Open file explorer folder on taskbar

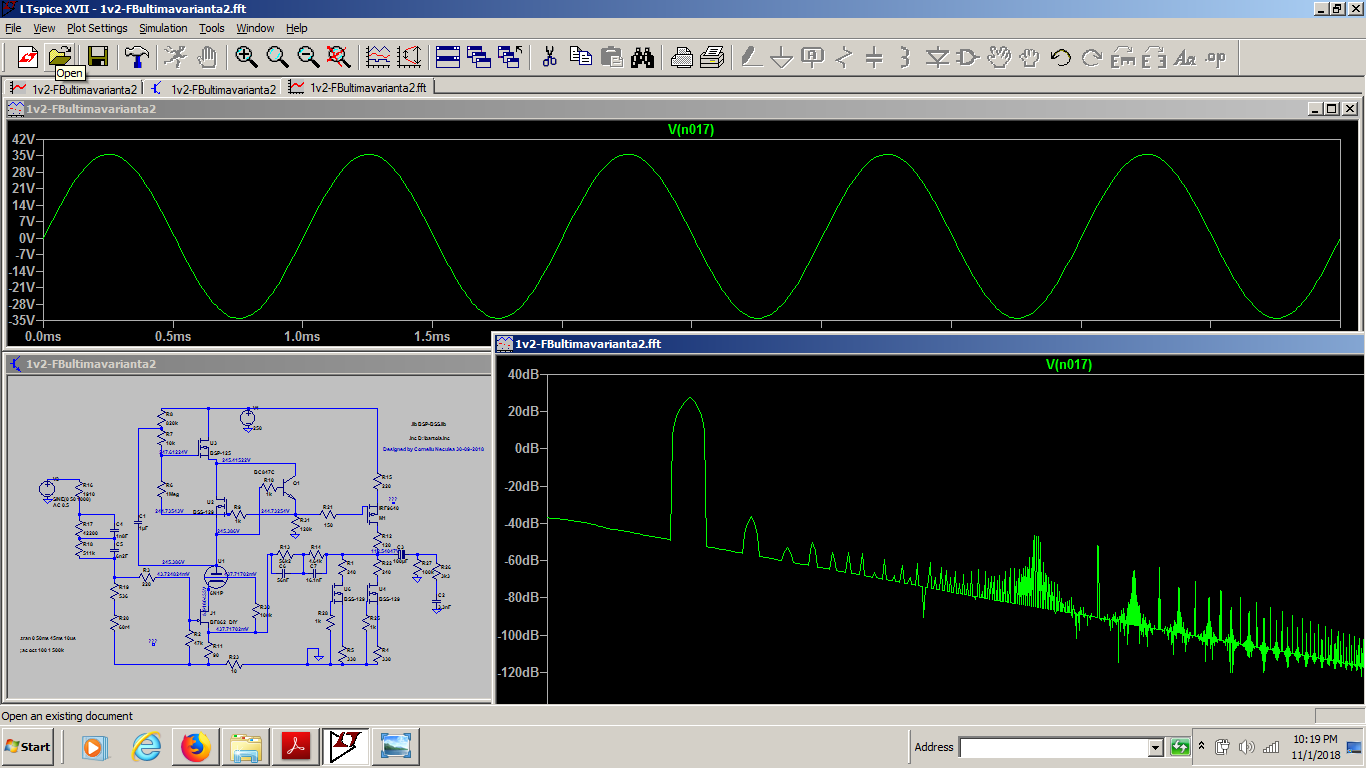(246, 747)
